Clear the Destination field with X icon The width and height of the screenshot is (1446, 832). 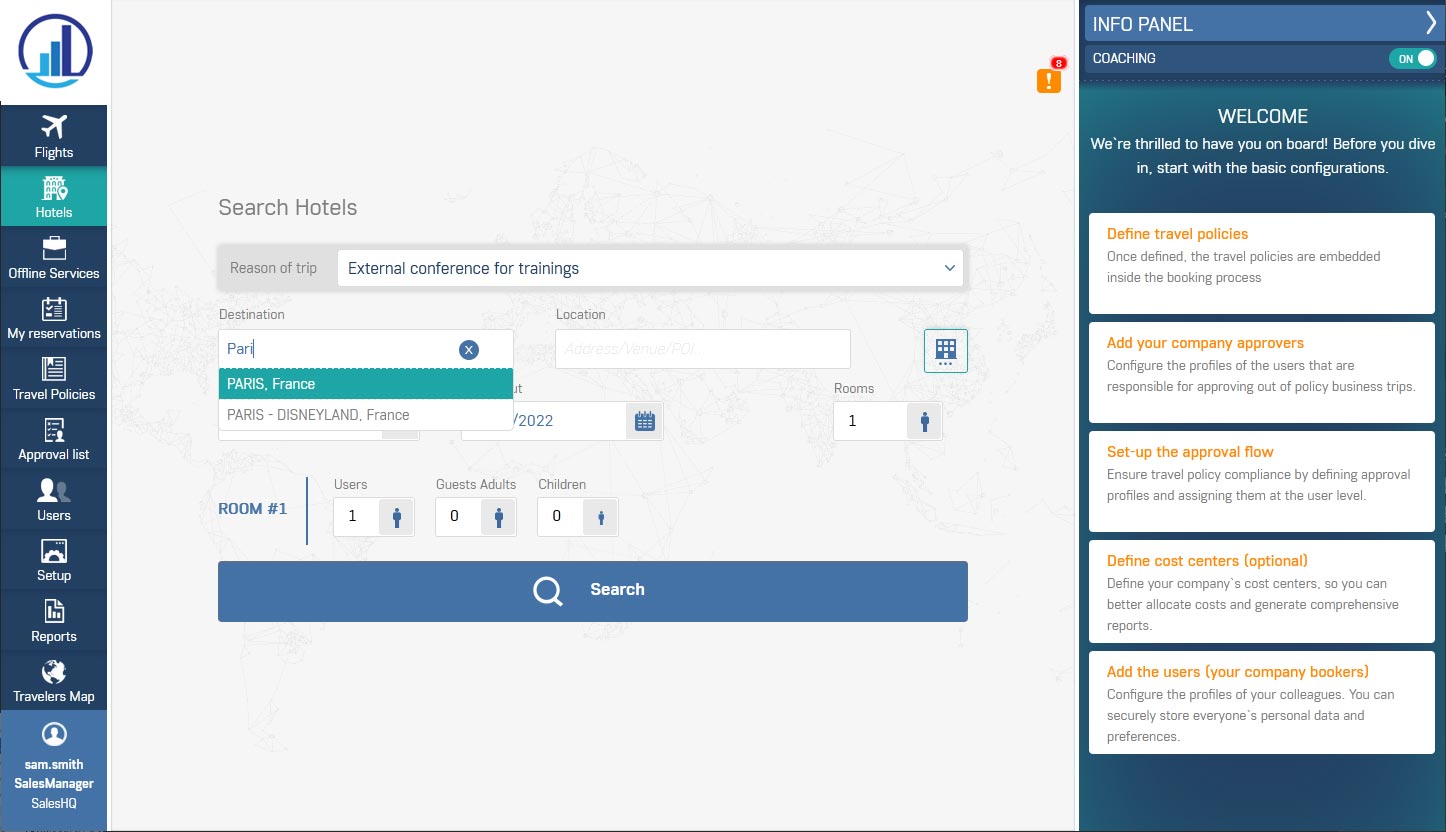coord(468,349)
